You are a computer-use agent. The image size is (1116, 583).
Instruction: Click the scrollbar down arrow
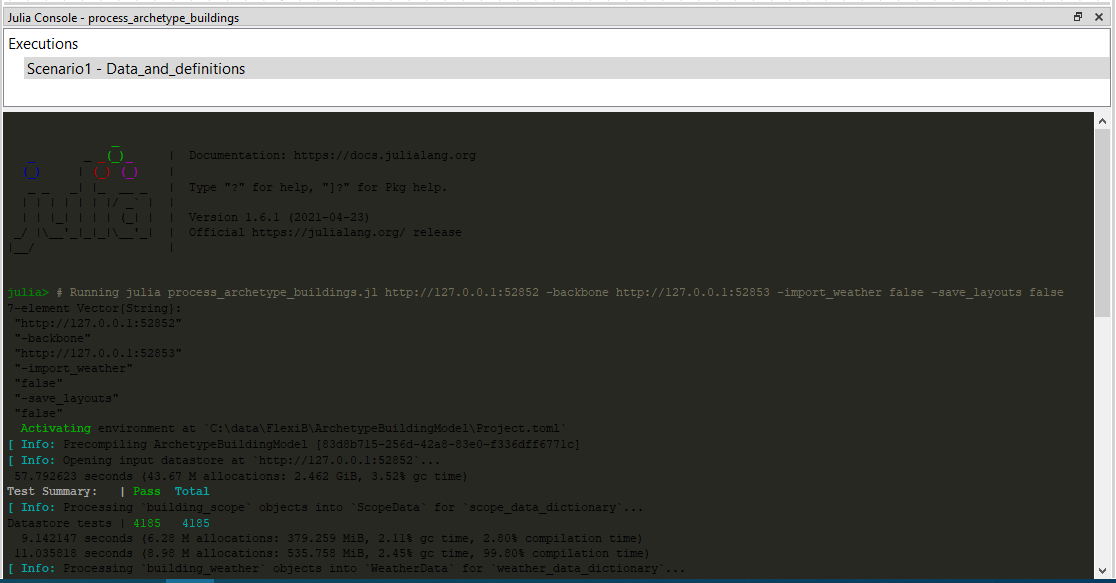[1103, 572]
